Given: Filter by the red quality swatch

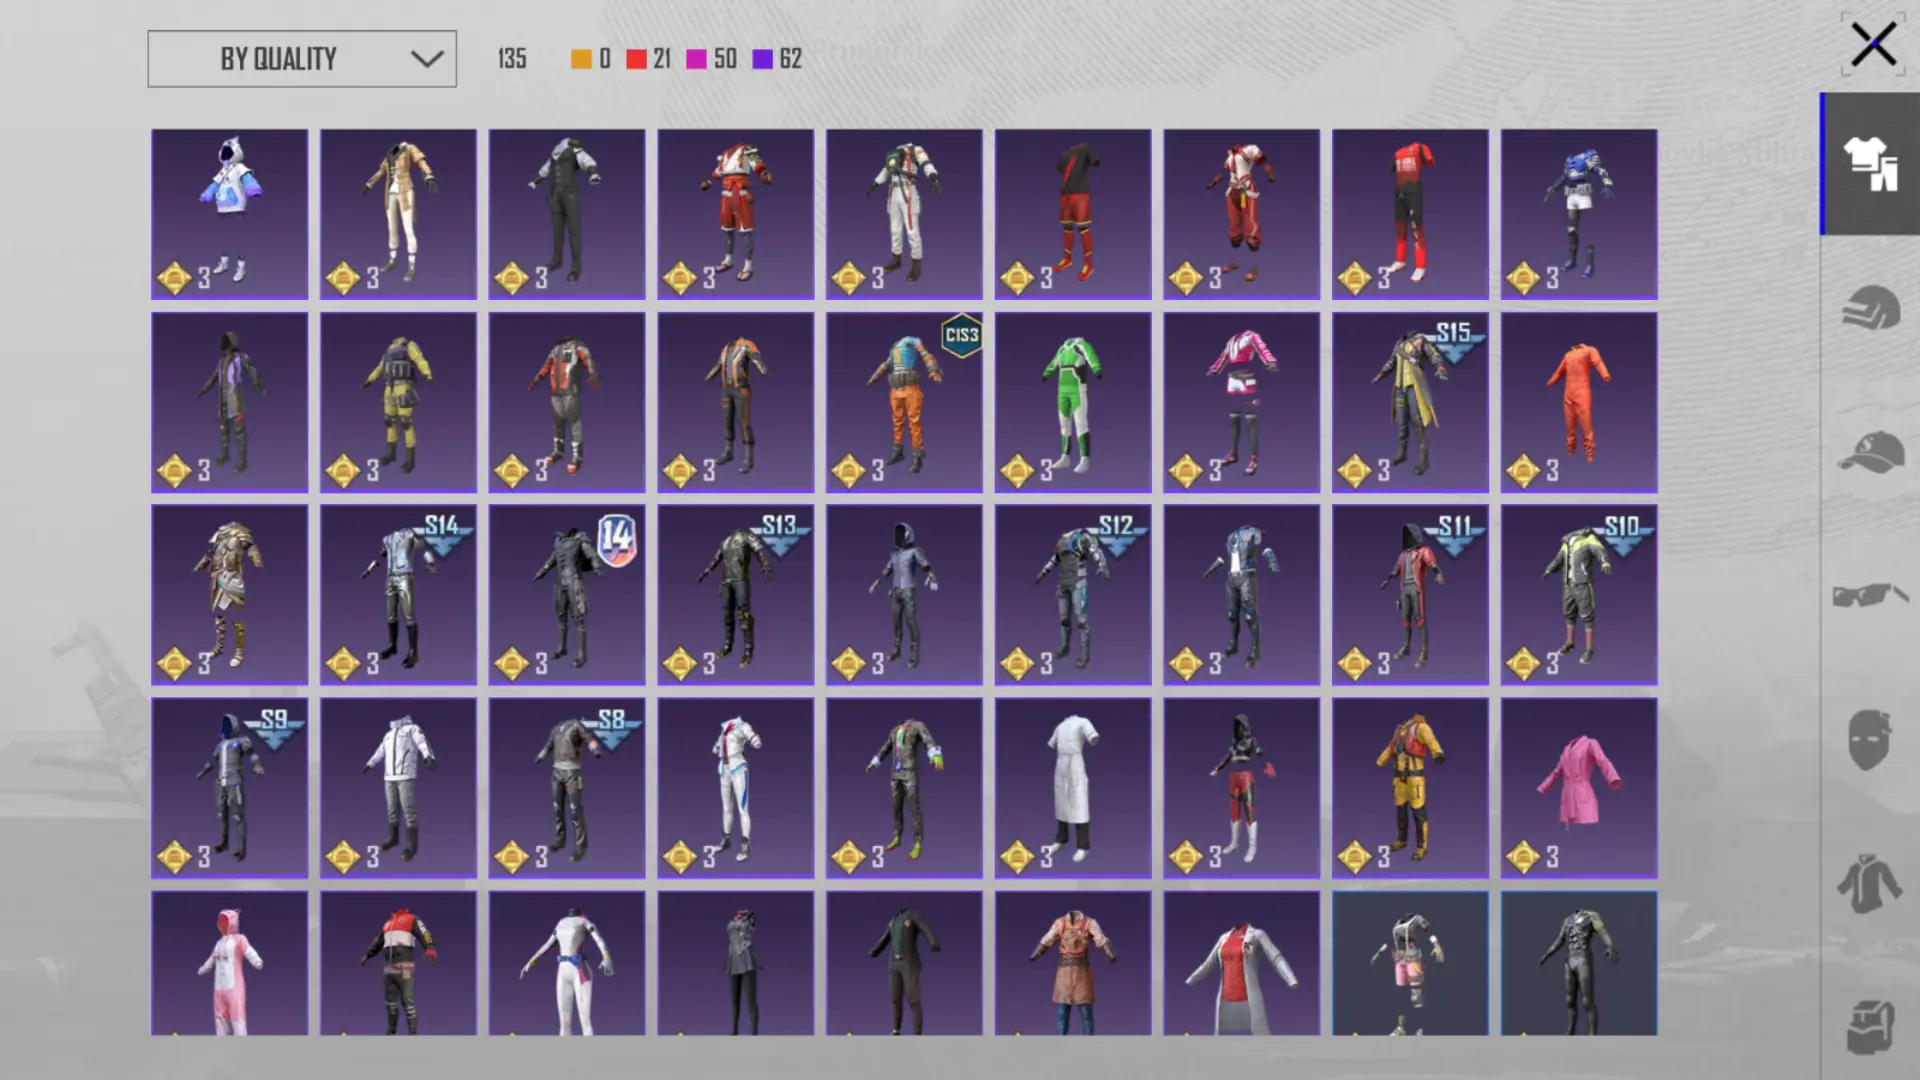Looking at the screenshot, I should (637, 59).
